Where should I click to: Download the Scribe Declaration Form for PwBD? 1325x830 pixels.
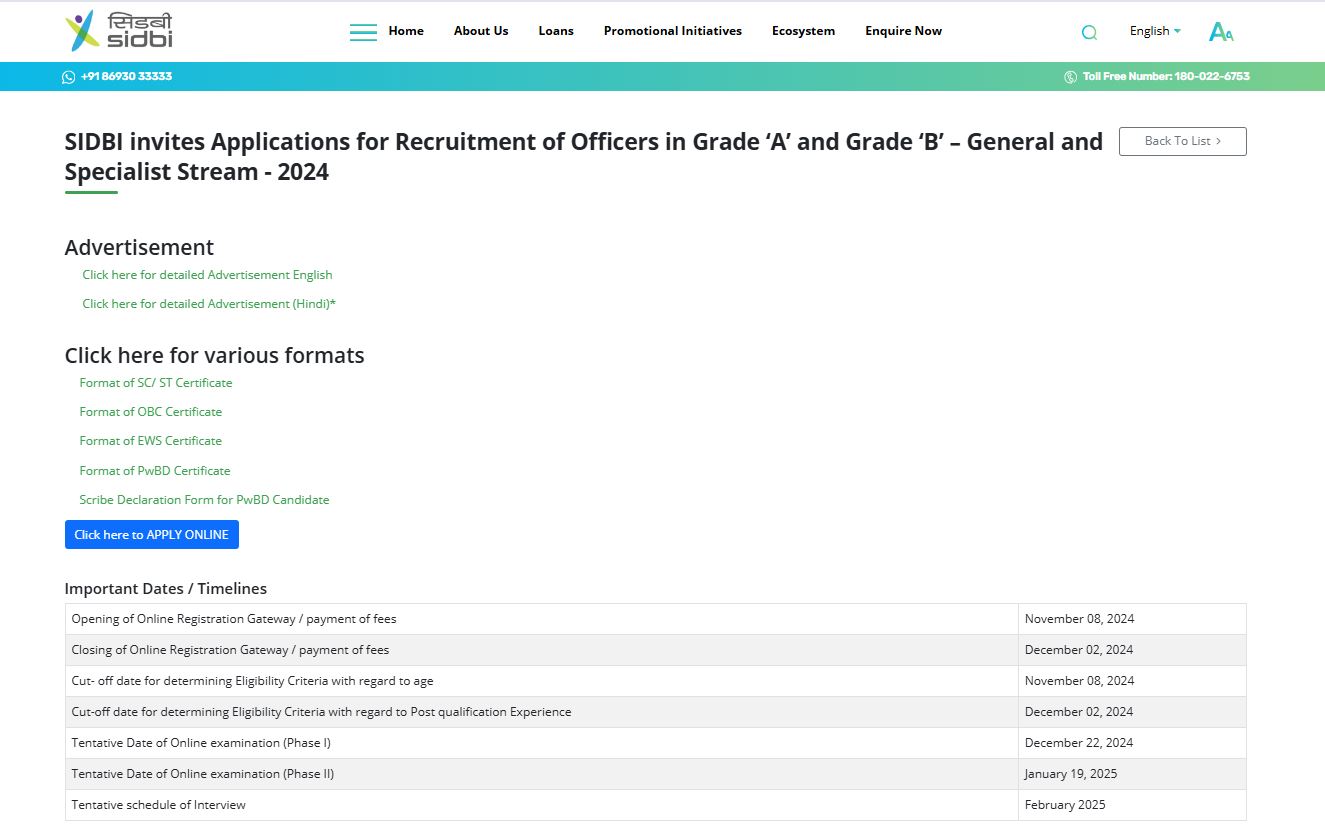[x=204, y=499]
